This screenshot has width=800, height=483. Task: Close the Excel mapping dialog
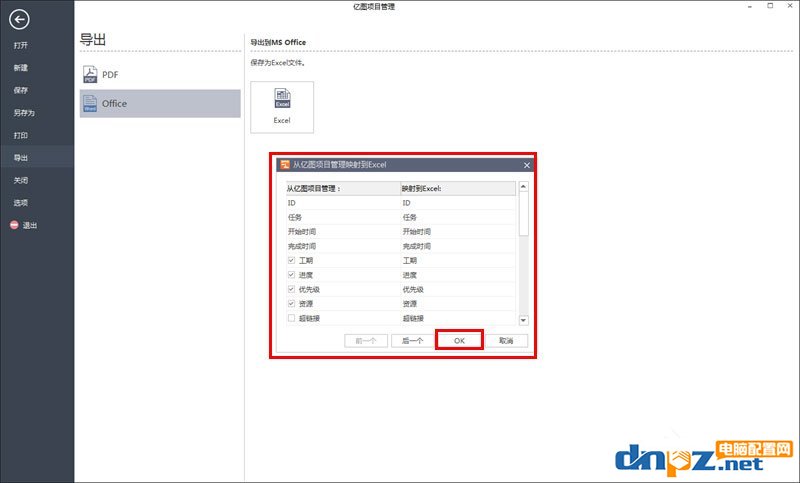pyautogui.click(x=526, y=164)
